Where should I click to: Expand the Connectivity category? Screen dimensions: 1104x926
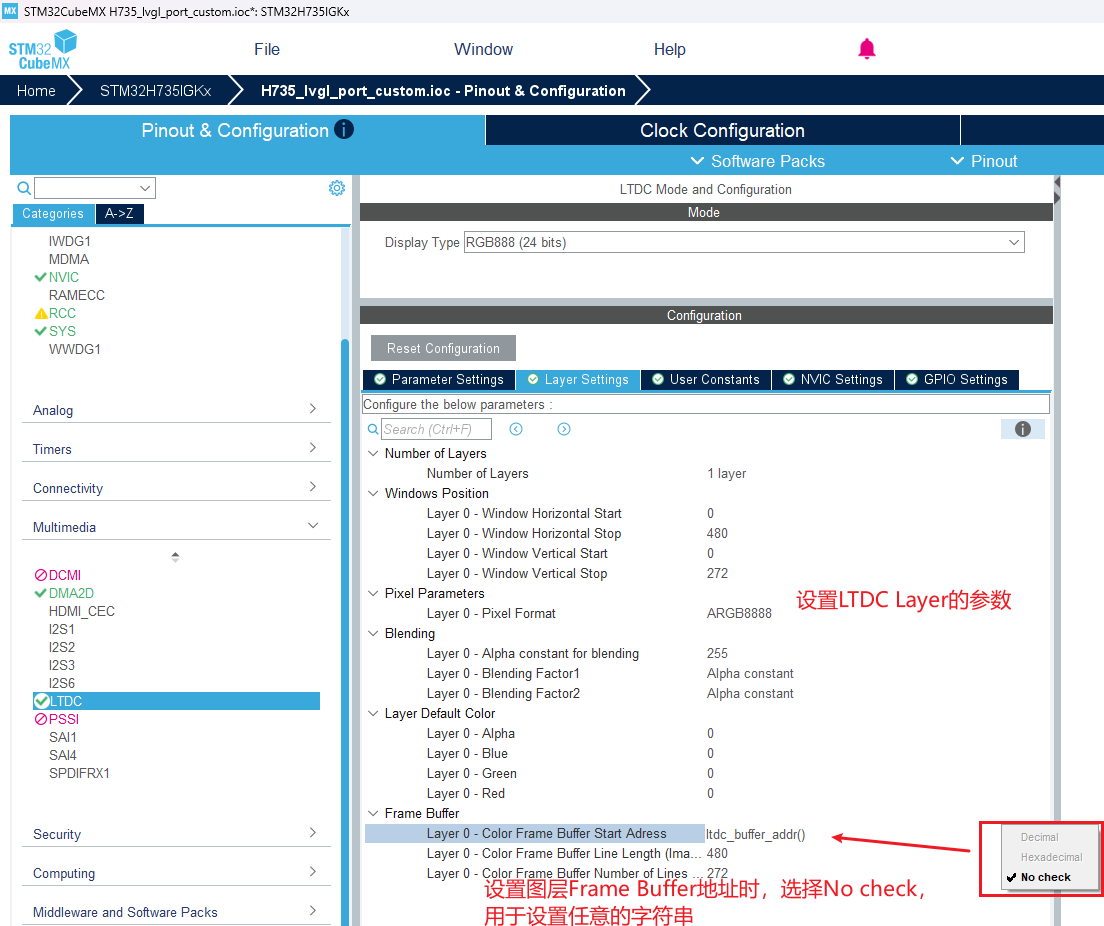coord(176,488)
